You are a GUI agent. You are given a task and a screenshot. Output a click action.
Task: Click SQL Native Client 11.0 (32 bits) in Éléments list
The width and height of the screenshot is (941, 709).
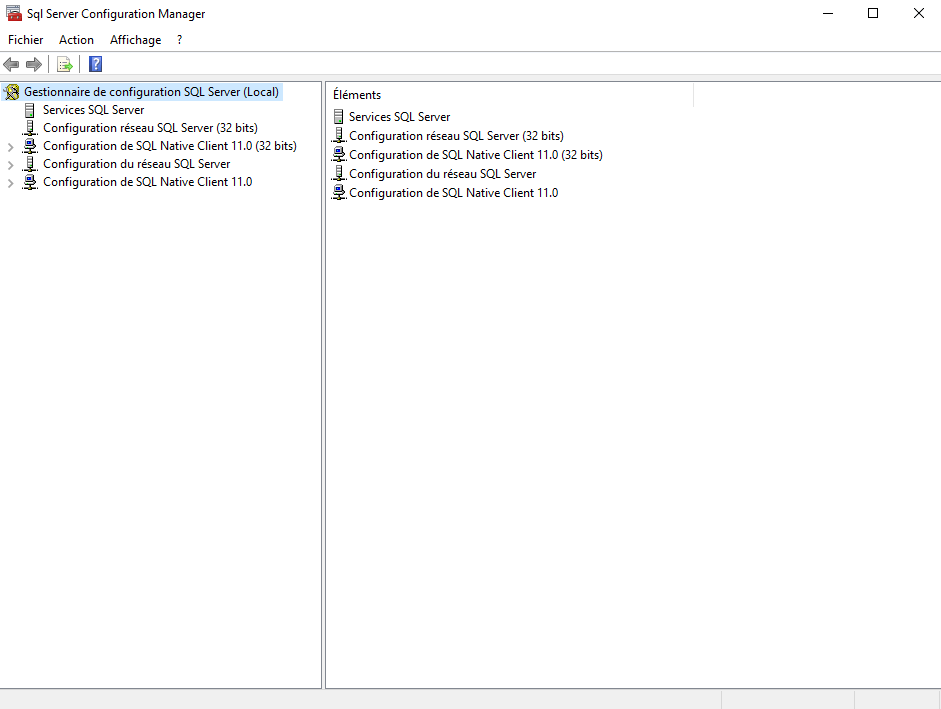coord(475,155)
